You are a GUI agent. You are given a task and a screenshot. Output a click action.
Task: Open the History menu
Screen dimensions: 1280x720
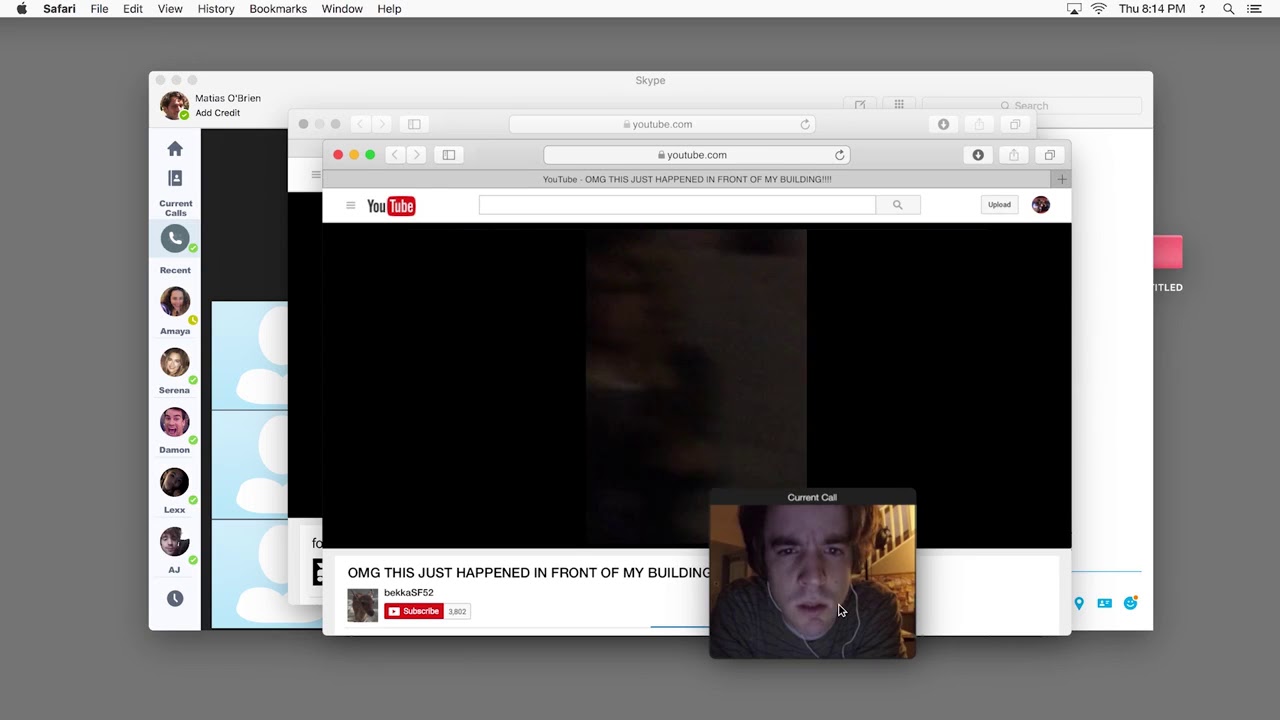pyautogui.click(x=216, y=9)
